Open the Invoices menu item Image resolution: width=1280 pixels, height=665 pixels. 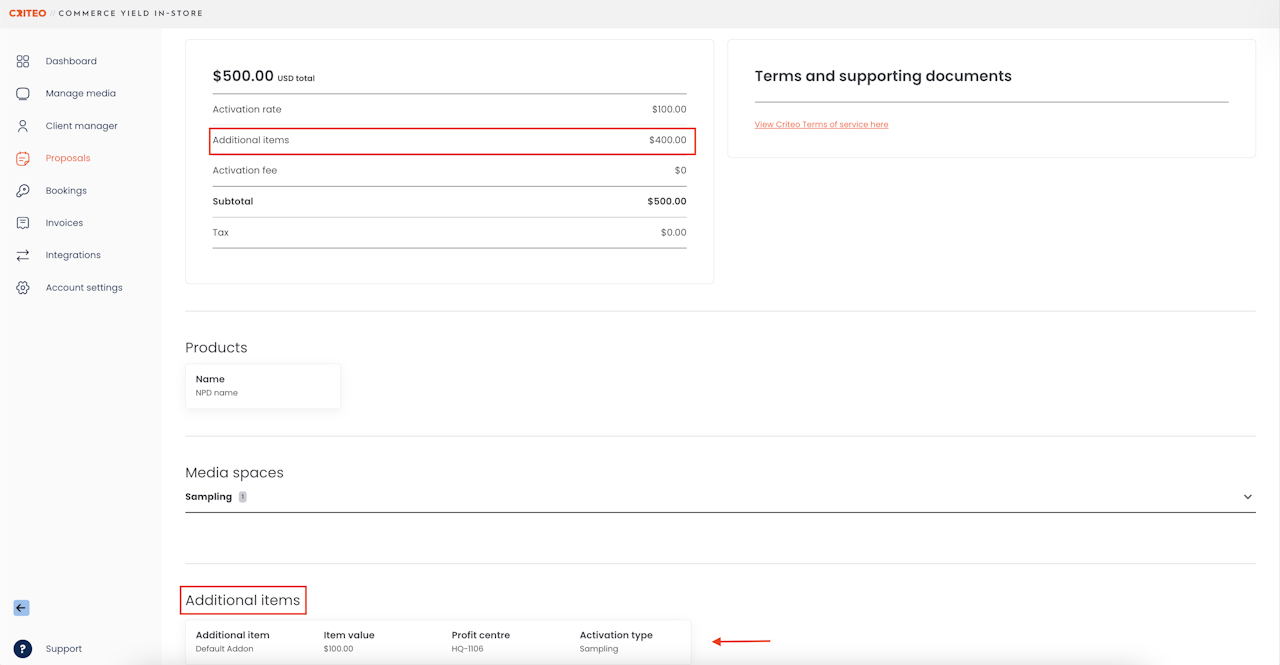tap(64, 223)
